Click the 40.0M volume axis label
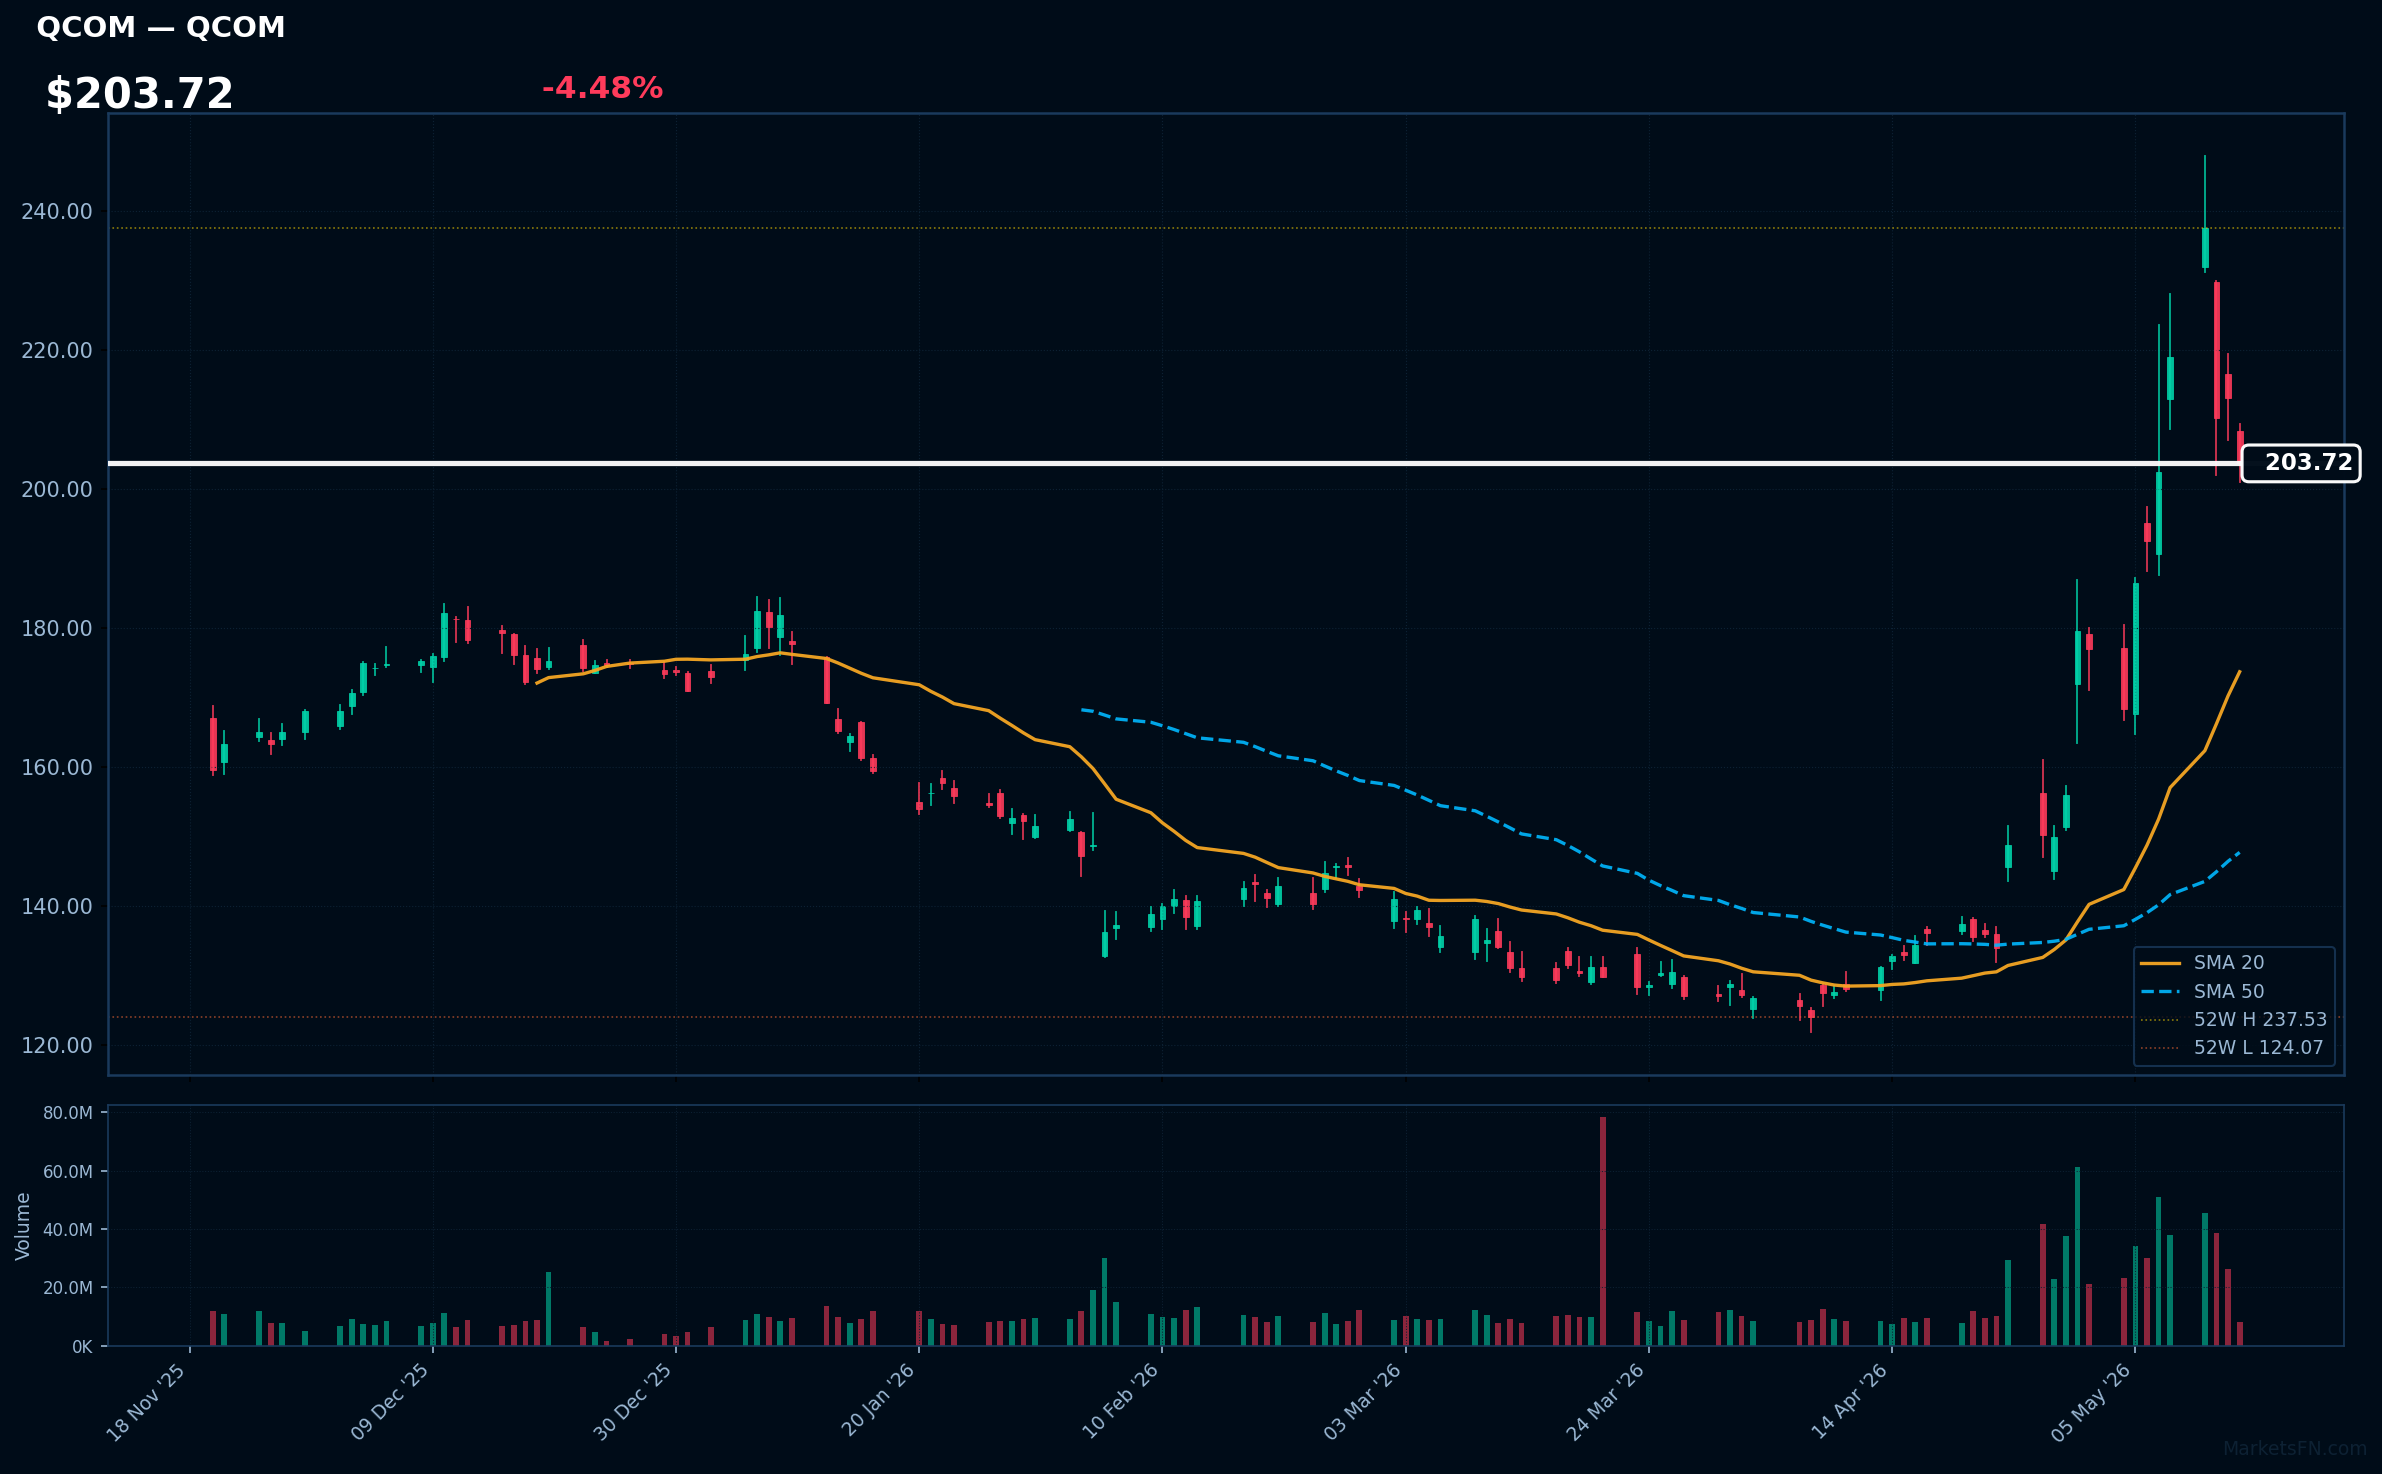 [68, 1230]
